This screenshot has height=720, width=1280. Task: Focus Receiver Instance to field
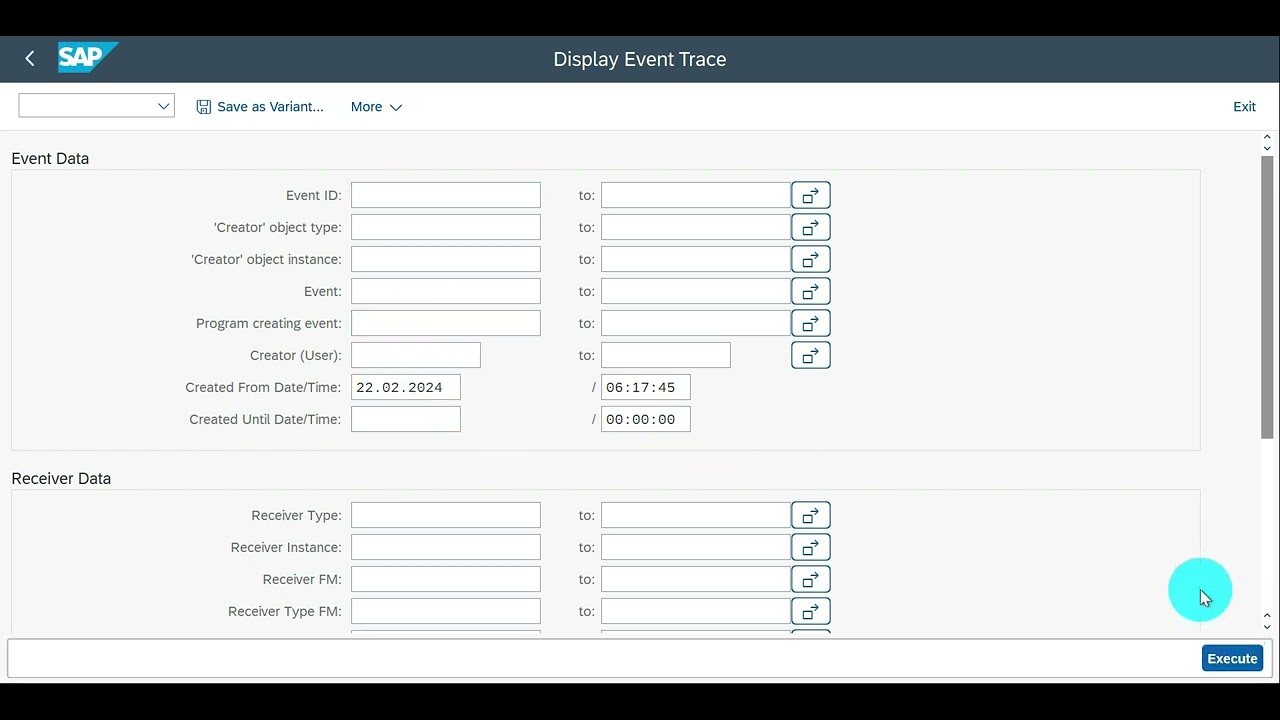pyautogui.click(x=696, y=547)
